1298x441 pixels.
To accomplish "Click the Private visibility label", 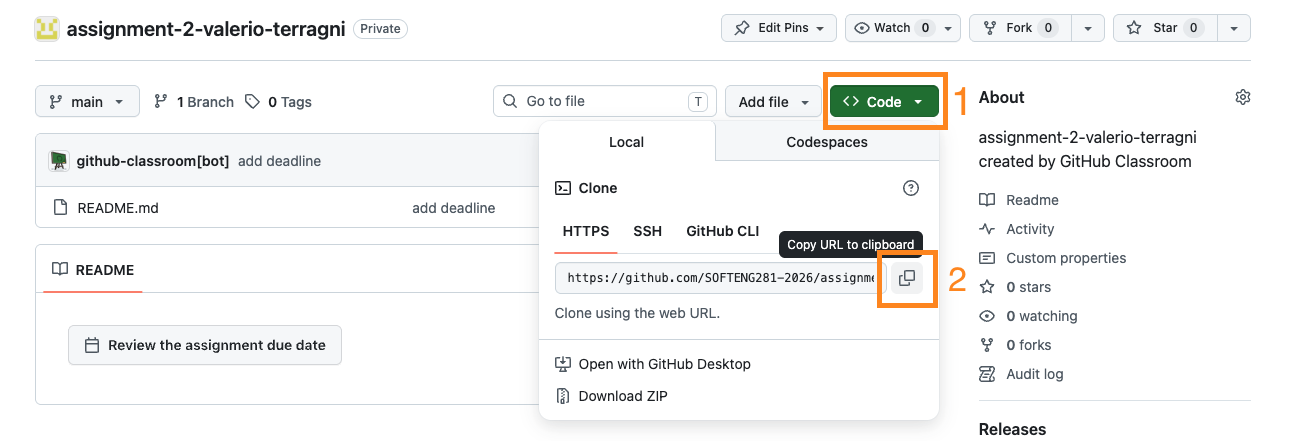I will [380, 29].
